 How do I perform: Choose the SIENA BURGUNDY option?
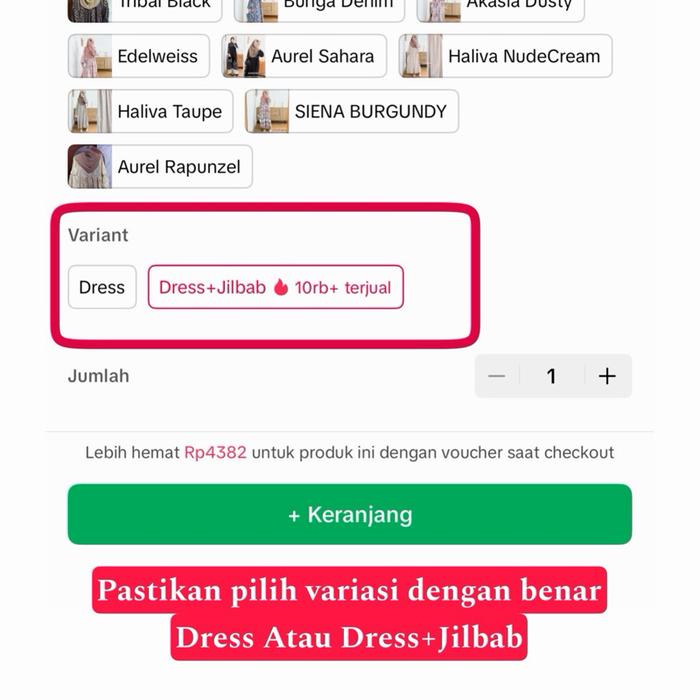pos(352,112)
